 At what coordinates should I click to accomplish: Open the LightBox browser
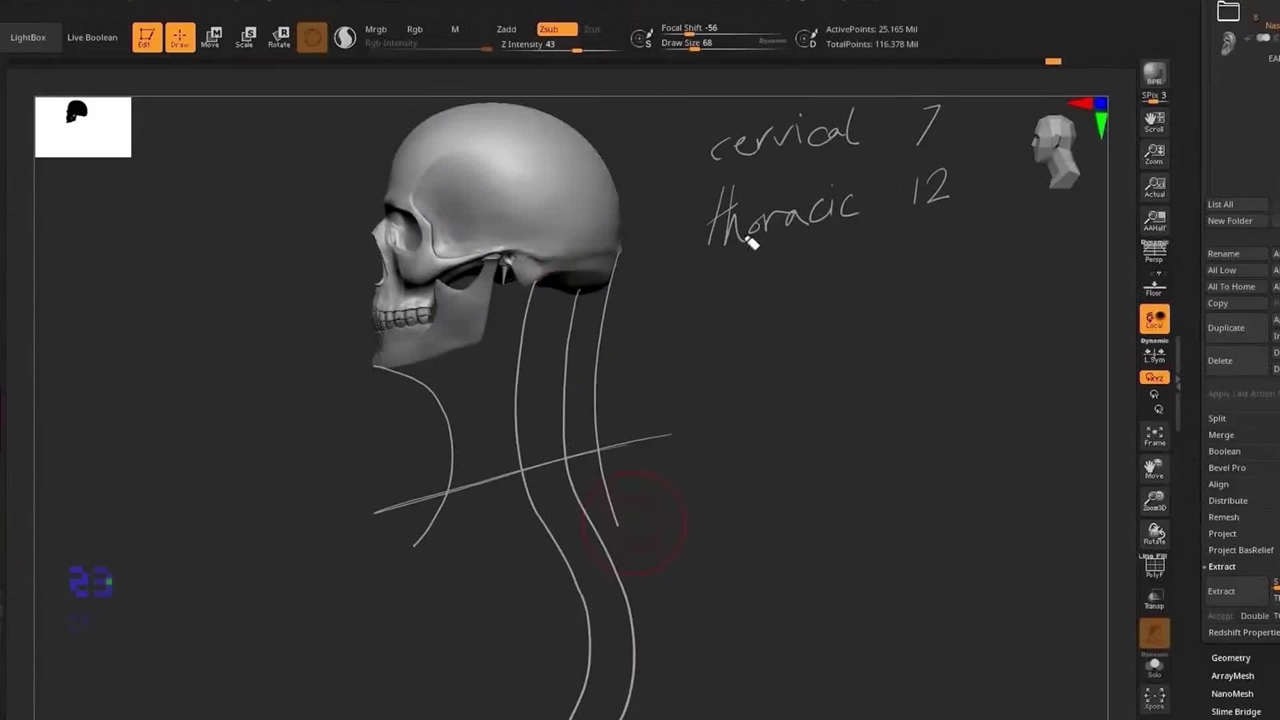pyautogui.click(x=28, y=38)
